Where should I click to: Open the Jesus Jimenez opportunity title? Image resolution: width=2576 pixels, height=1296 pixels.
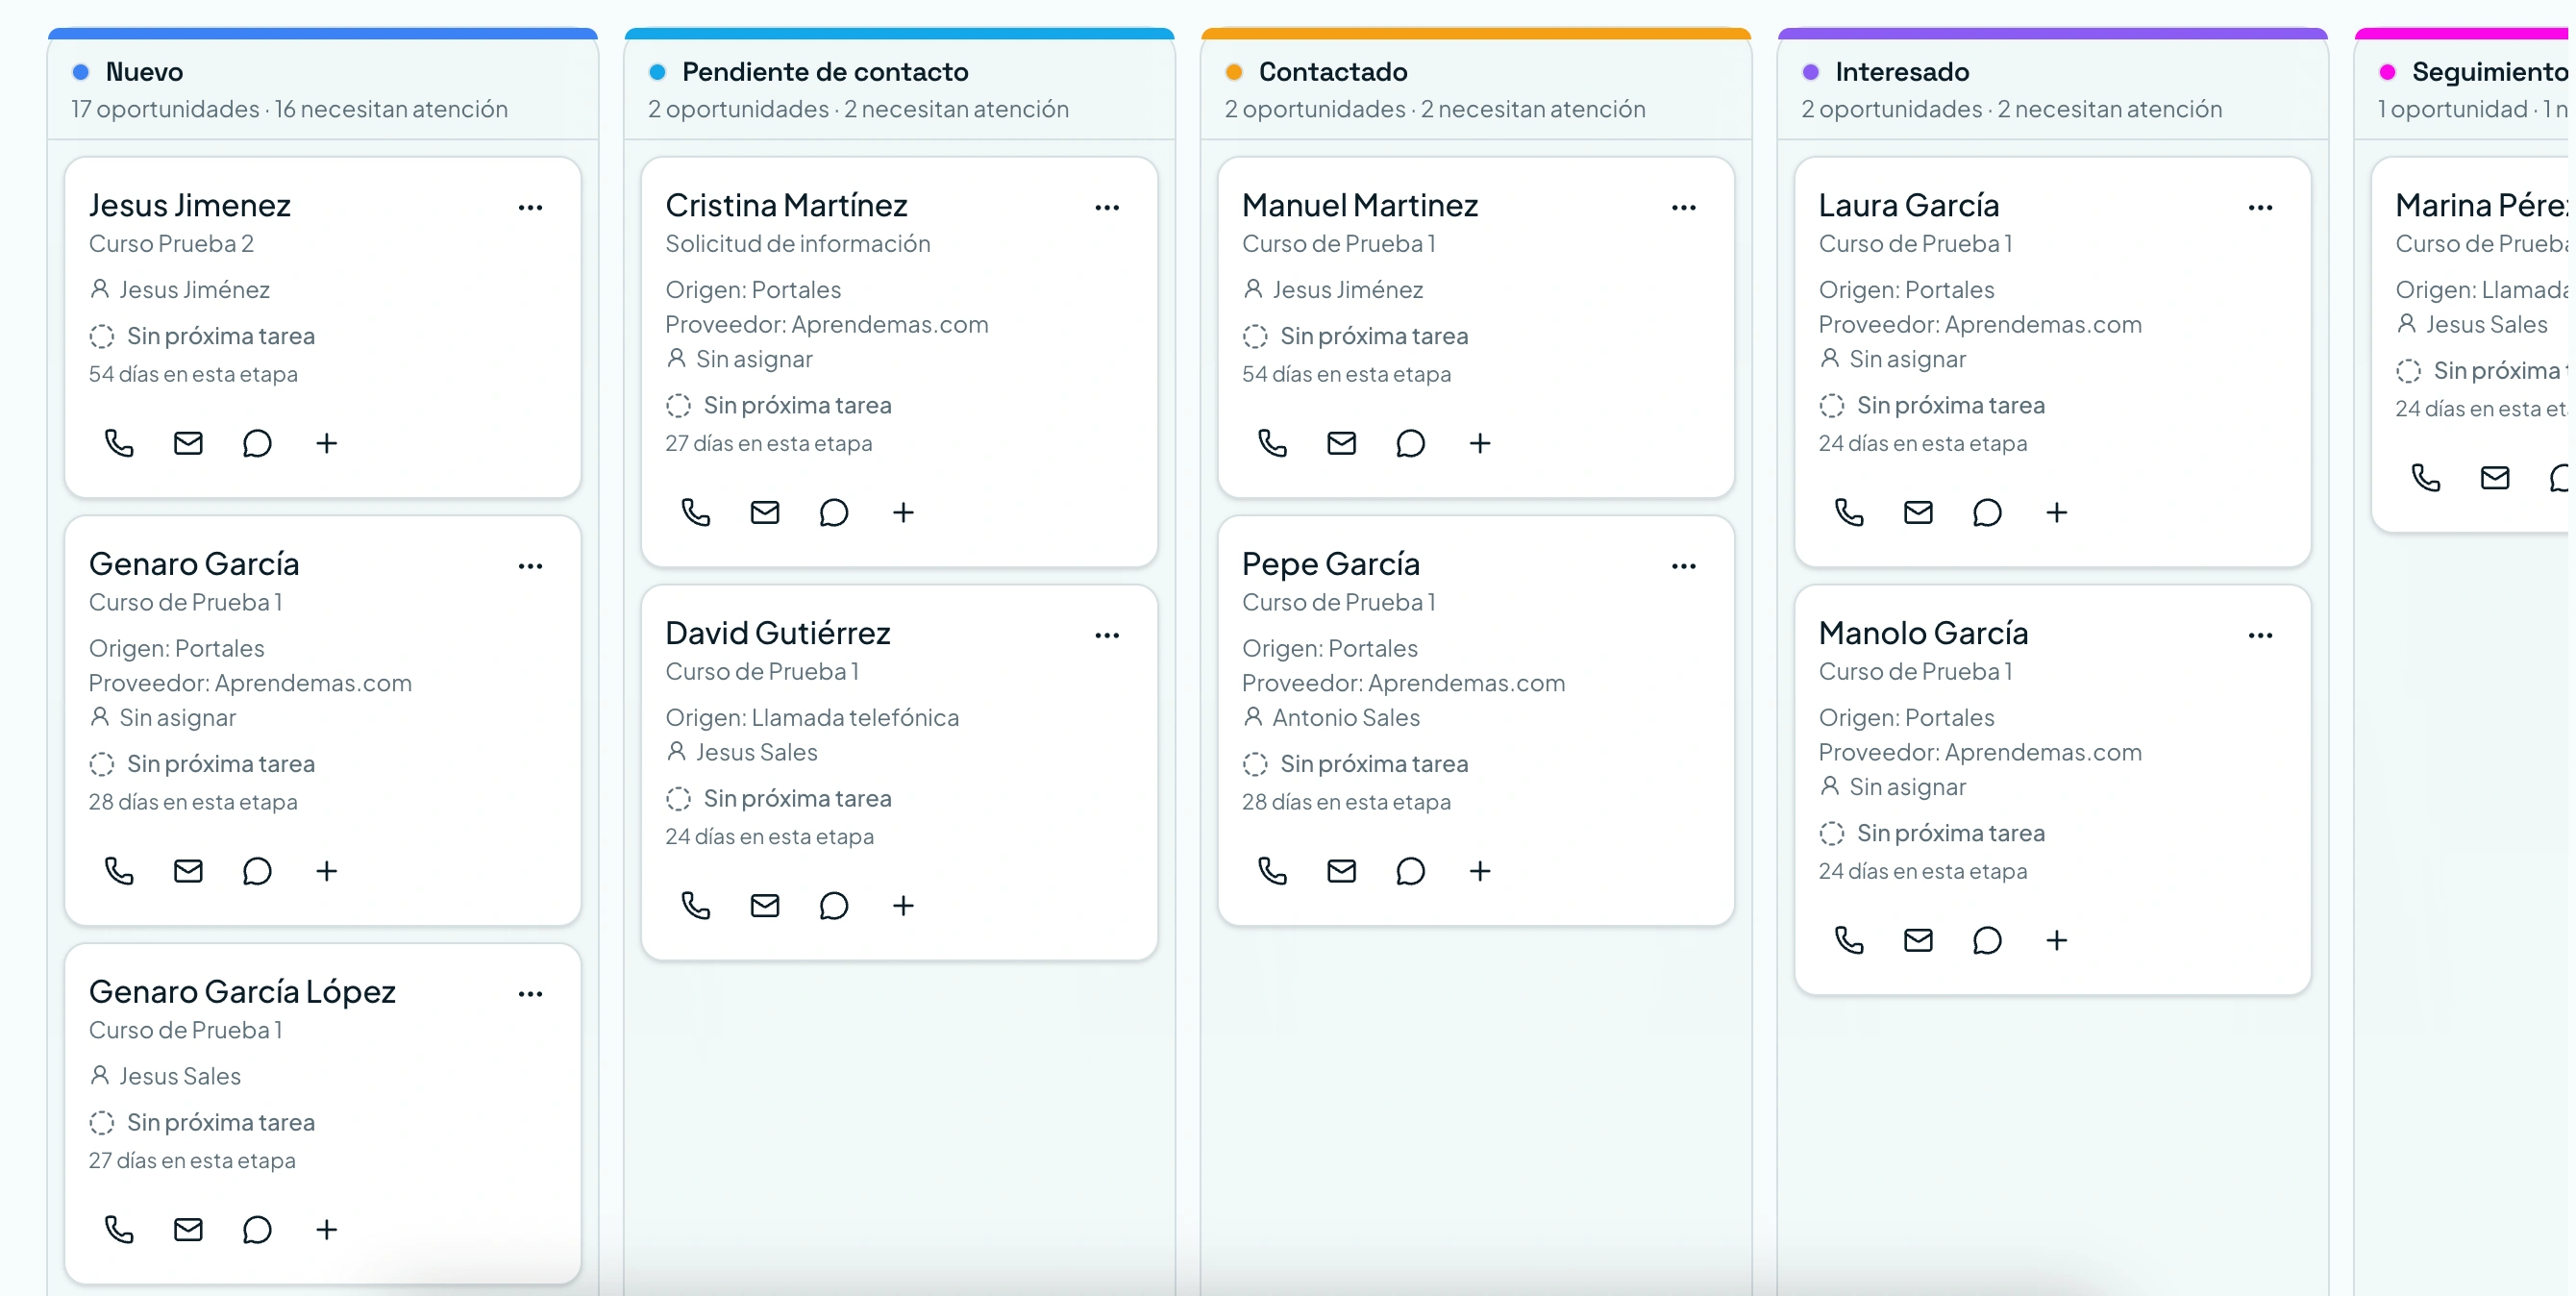[190, 205]
